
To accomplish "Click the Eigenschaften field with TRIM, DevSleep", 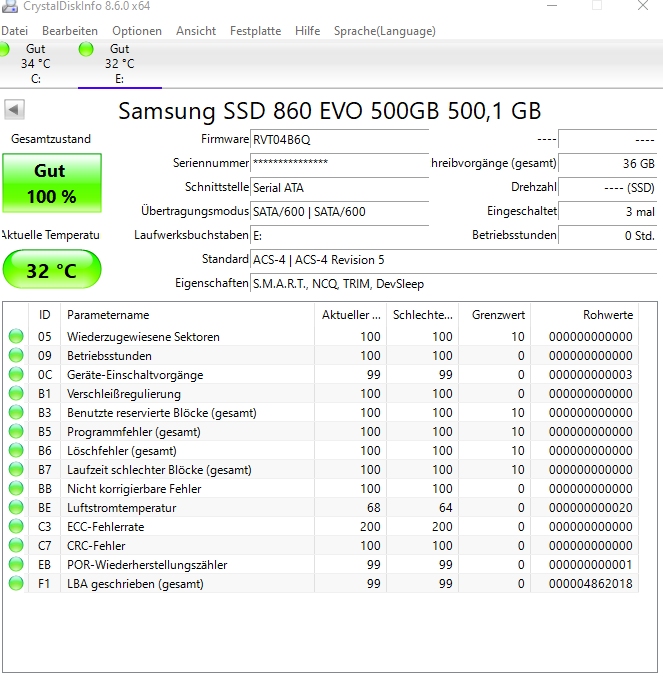I will coord(454,284).
